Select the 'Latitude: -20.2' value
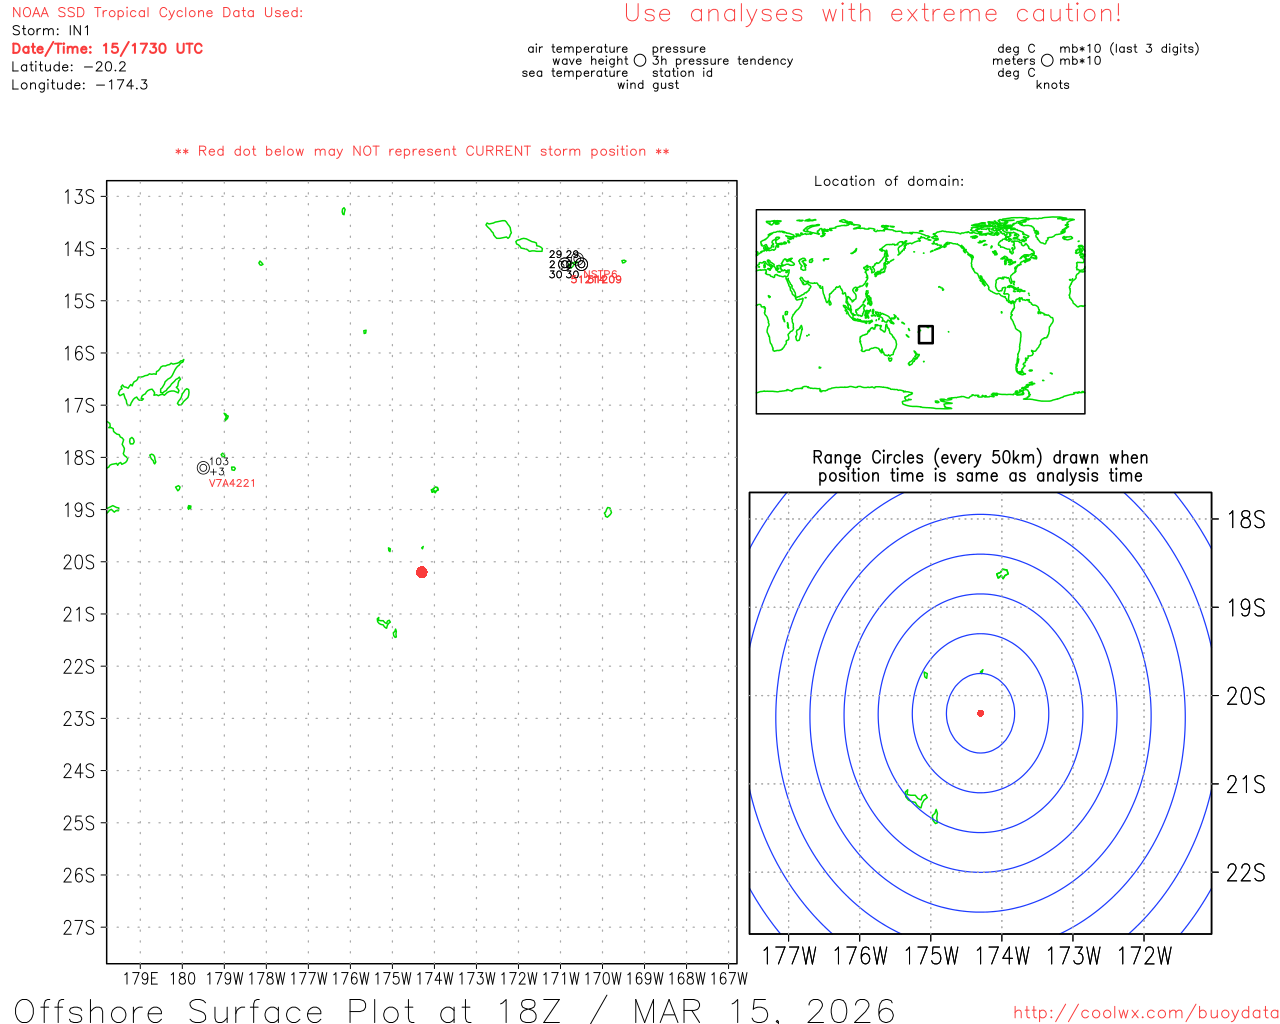Image resolution: width=1280 pixels, height=1024 pixels. point(69,67)
